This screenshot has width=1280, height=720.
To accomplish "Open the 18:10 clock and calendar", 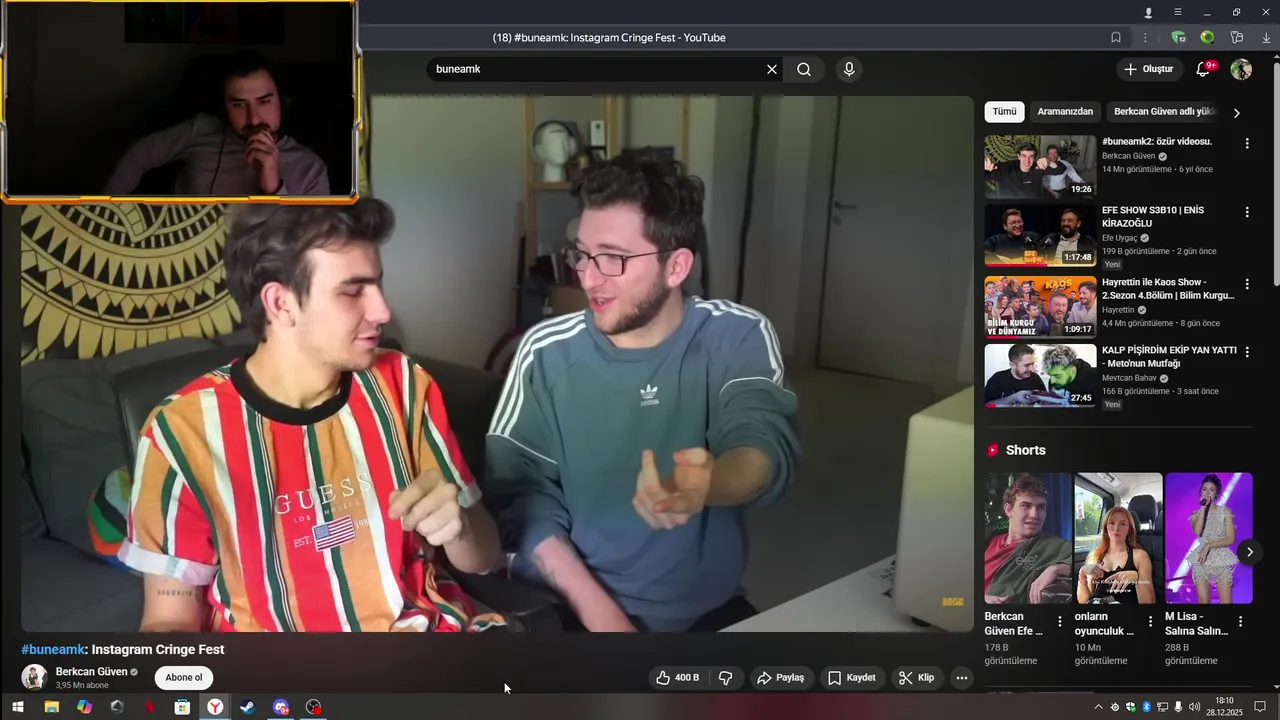I will [1224, 707].
